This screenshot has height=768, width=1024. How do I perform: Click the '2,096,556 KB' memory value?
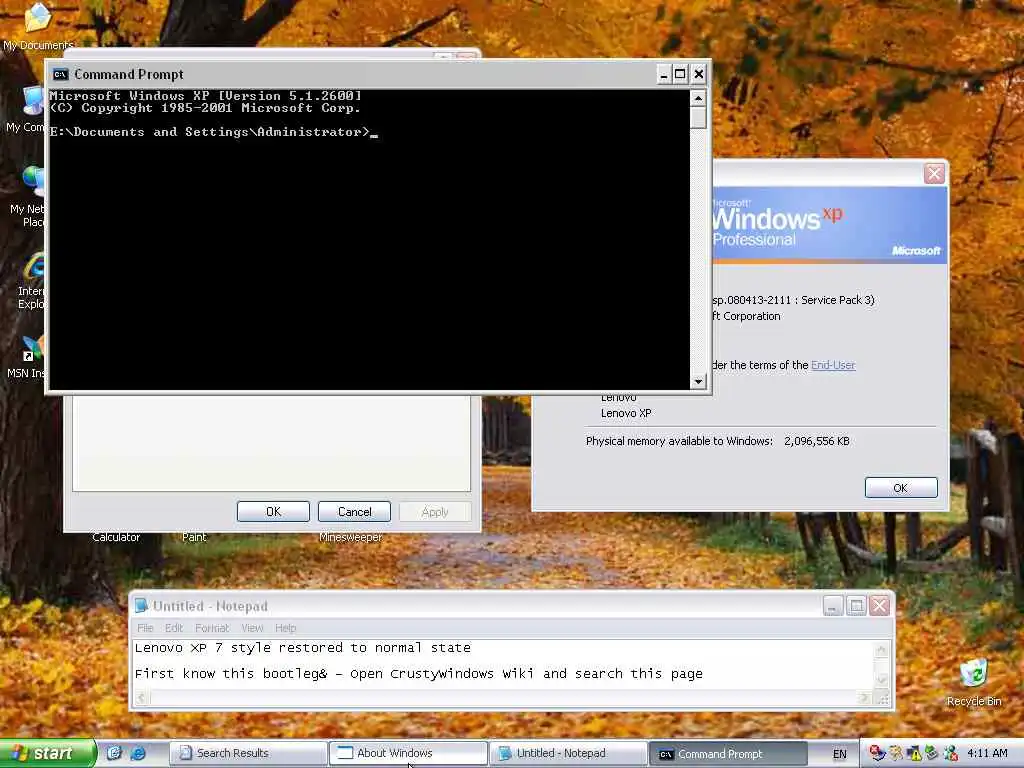click(816, 441)
